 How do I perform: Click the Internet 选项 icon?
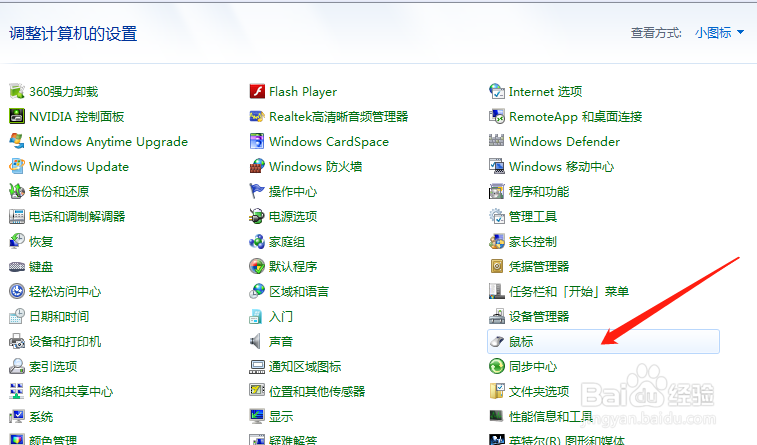[x=497, y=91]
